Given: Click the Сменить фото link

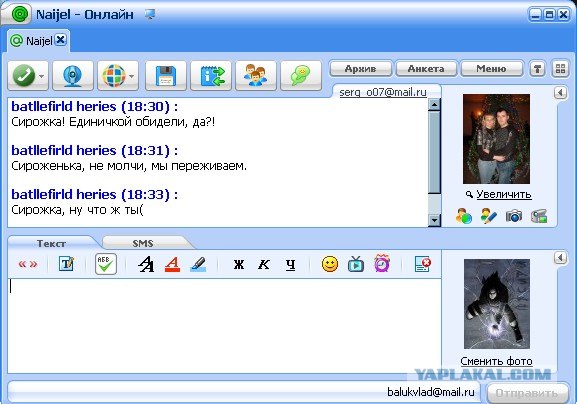Looking at the screenshot, I should pyautogui.click(x=496, y=361).
